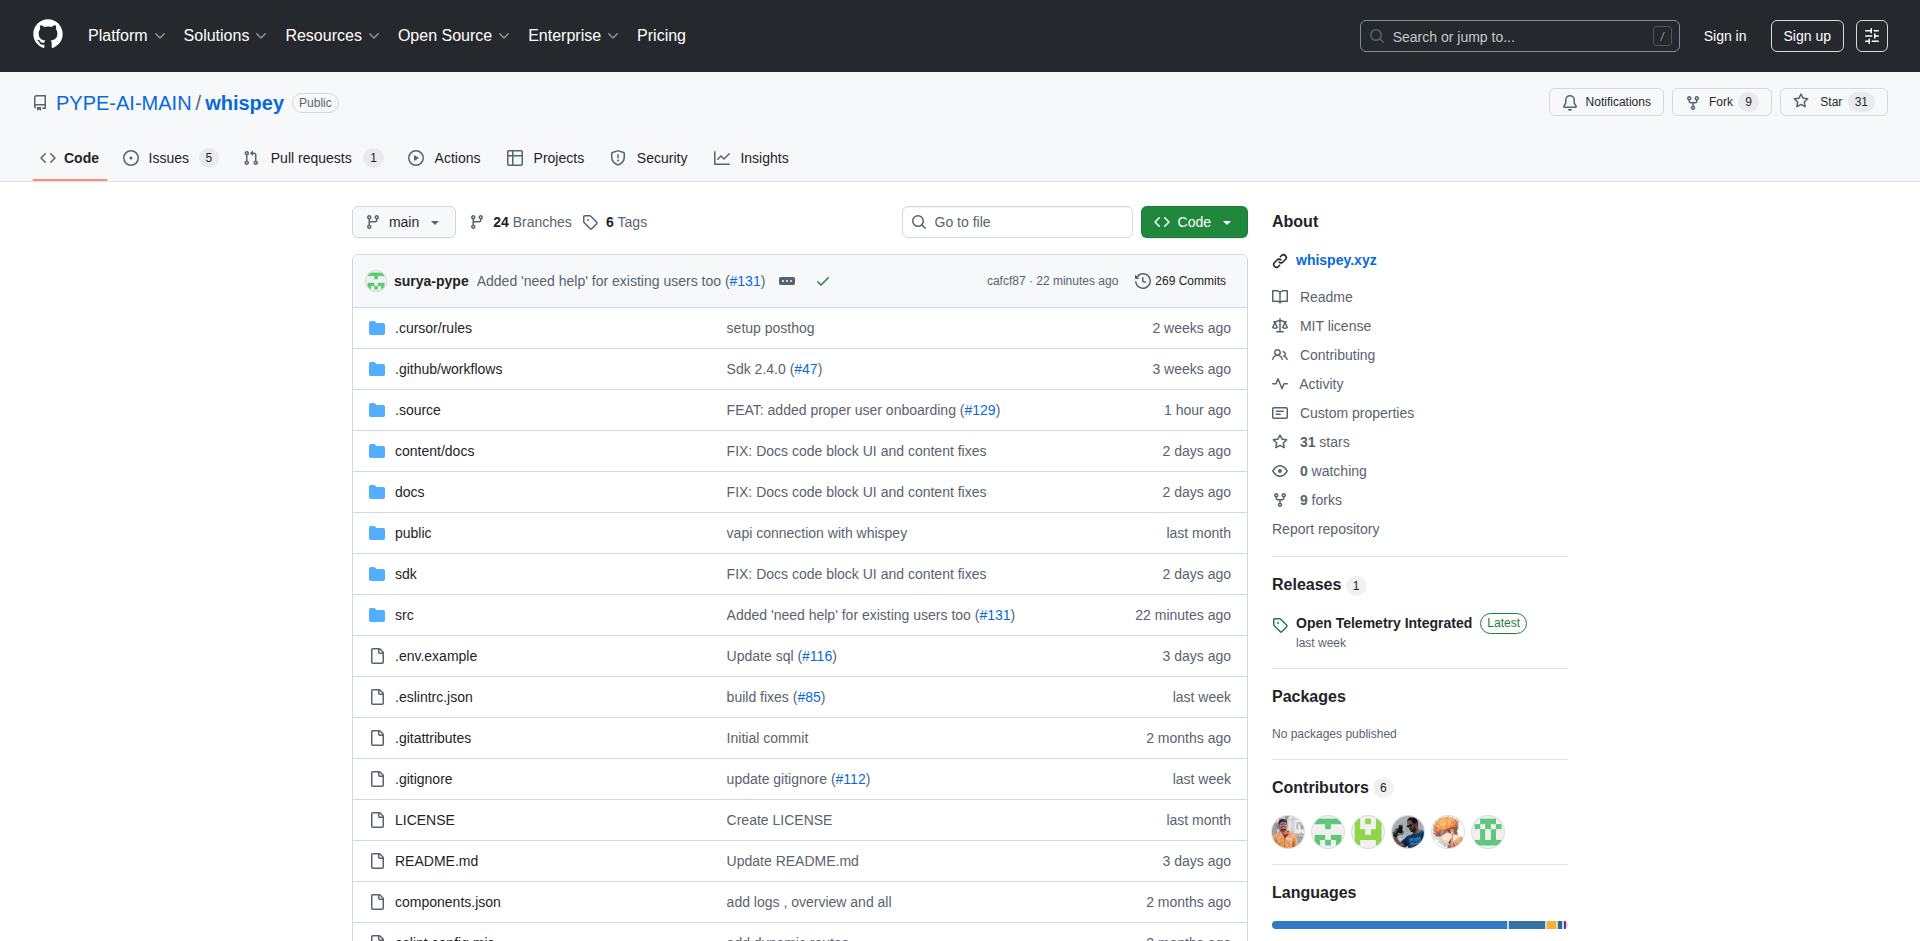1920x941 pixels.
Task: Click the fourth contributor avatar
Action: [x=1408, y=832]
